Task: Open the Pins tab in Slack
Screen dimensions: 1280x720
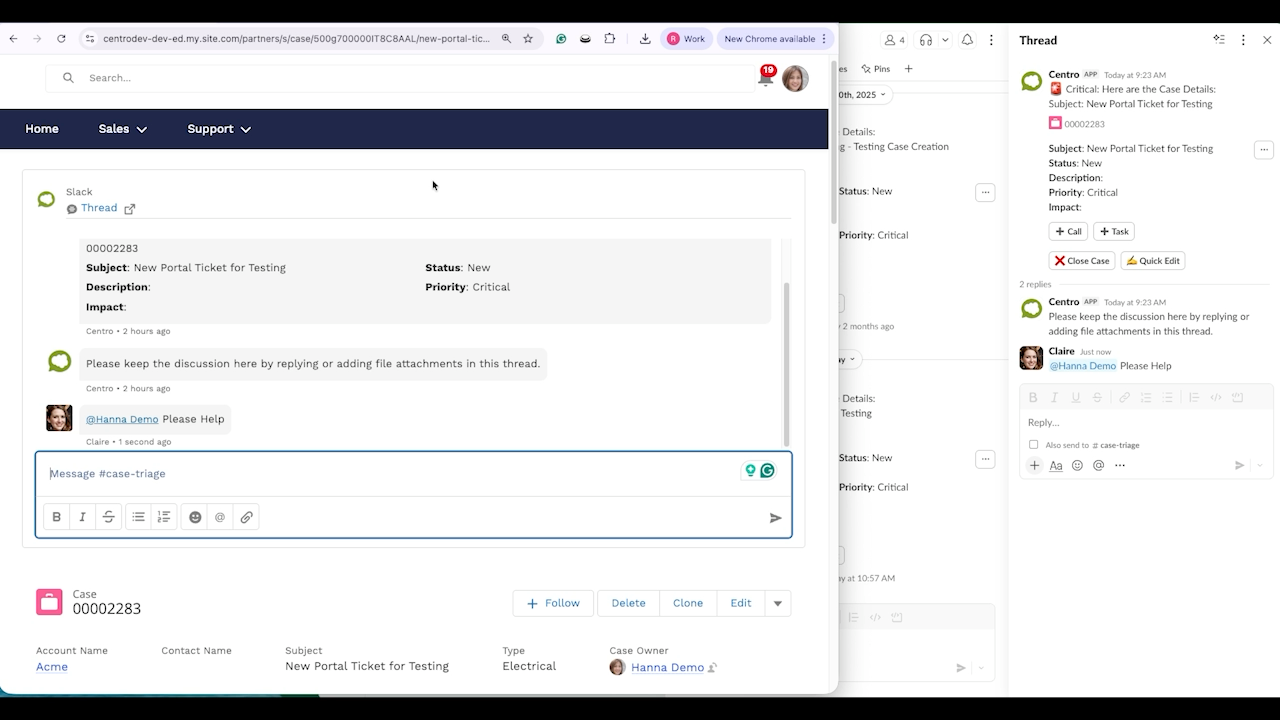Action: (875, 69)
